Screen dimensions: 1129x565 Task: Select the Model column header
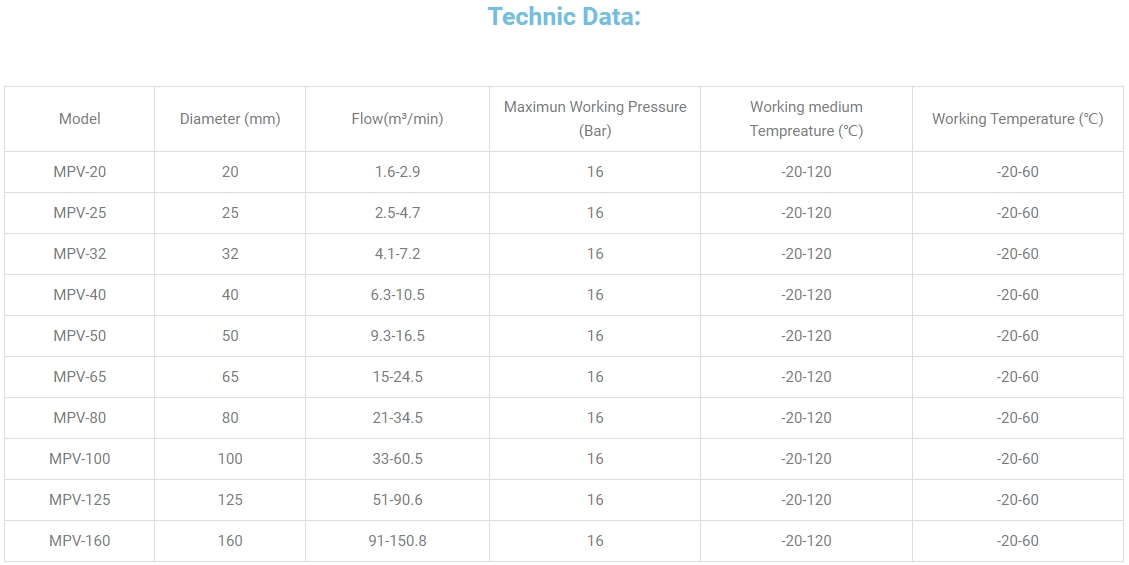tap(80, 119)
